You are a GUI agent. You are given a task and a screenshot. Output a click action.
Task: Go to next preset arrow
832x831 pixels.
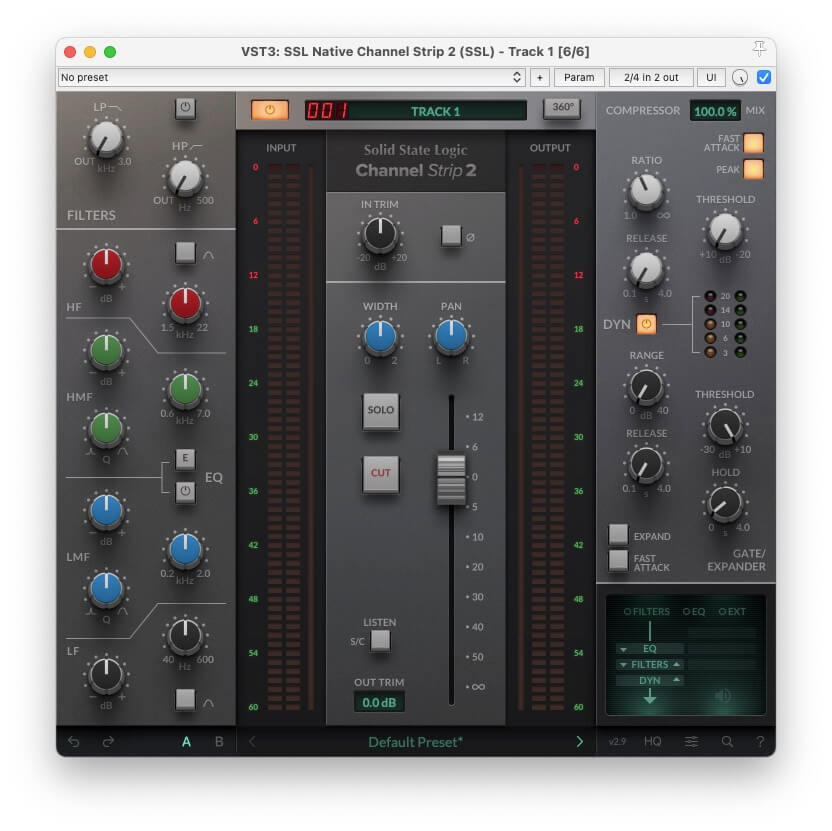pyautogui.click(x=579, y=742)
